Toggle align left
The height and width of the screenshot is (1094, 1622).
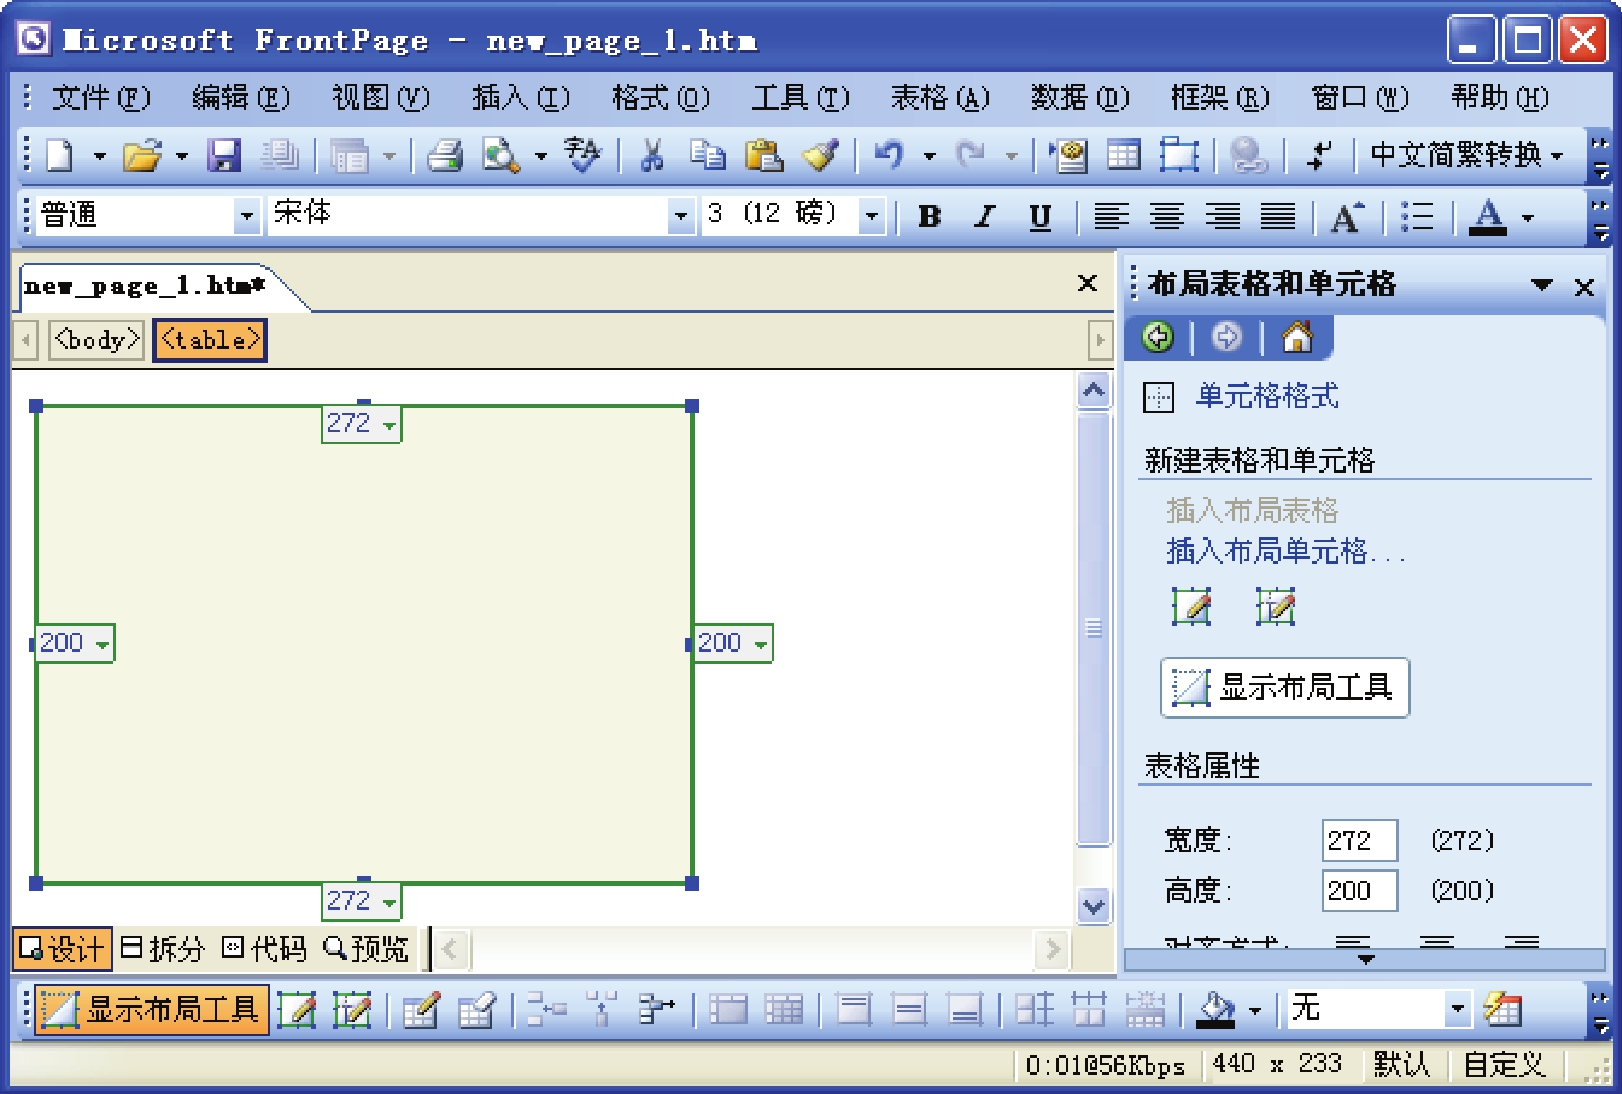click(1111, 216)
